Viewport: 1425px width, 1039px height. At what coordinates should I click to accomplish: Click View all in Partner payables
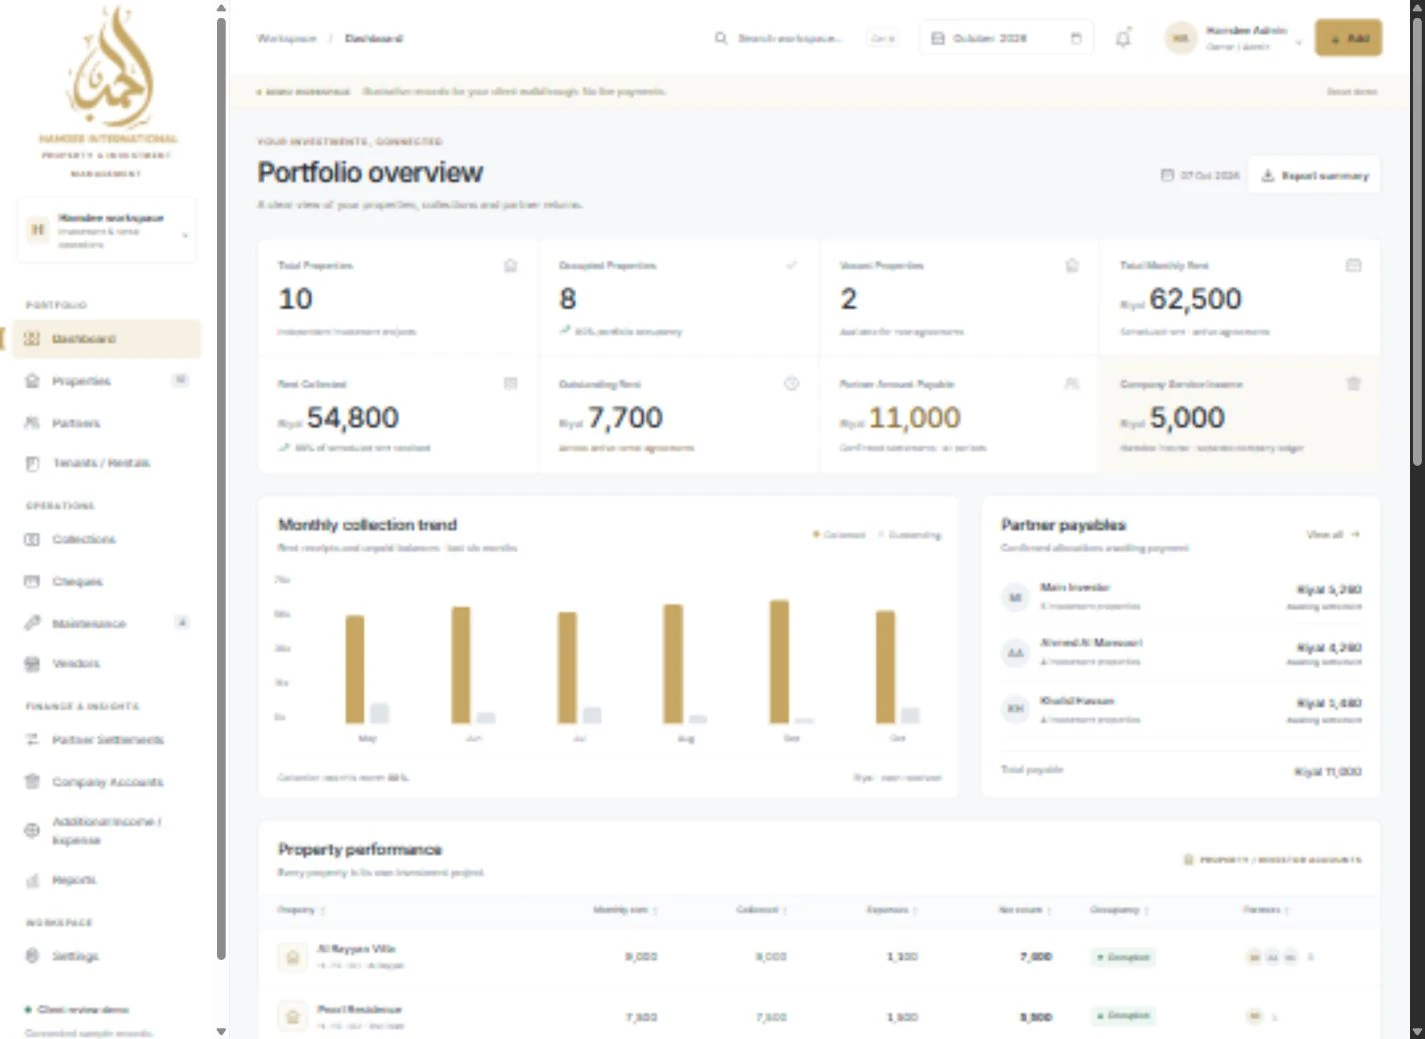click(1333, 535)
